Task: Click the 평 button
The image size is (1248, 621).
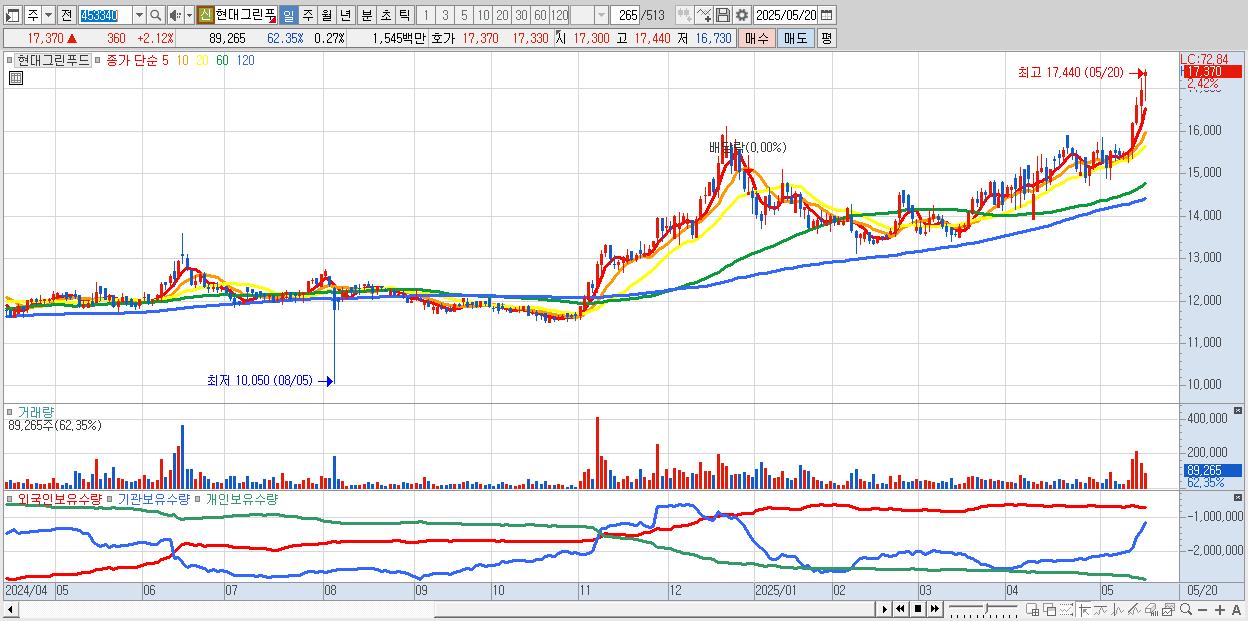Action: 826,38
